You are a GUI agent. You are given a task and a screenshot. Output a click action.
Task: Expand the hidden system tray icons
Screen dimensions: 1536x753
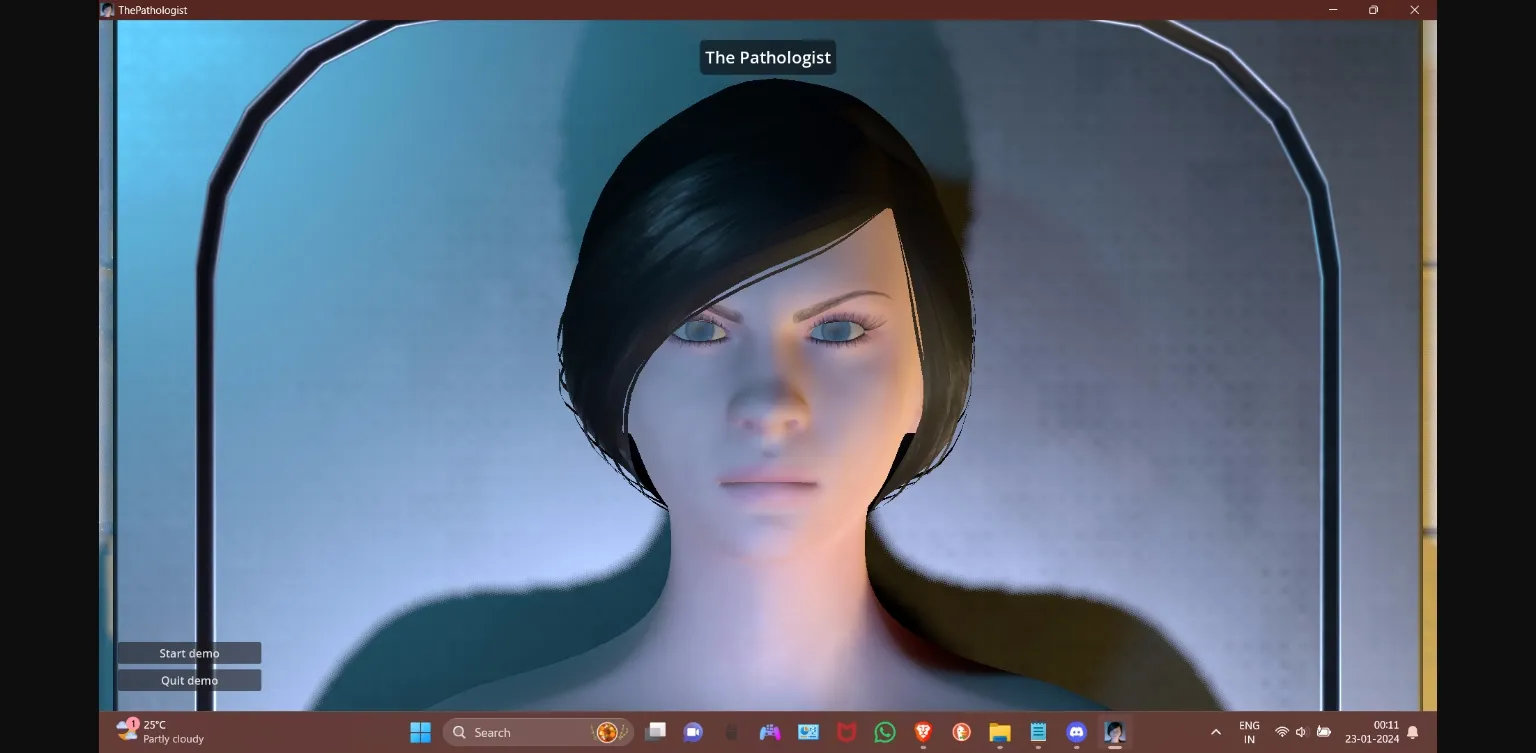pos(1216,732)
